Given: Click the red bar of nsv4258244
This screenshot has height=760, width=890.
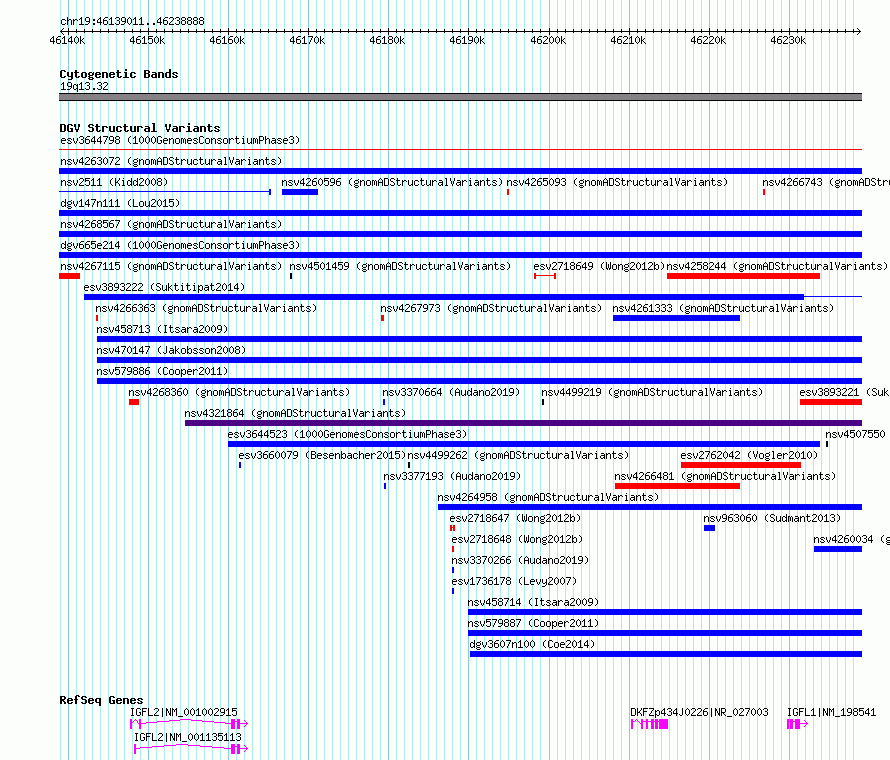Looking at the screenshot, I should (743, 276).
